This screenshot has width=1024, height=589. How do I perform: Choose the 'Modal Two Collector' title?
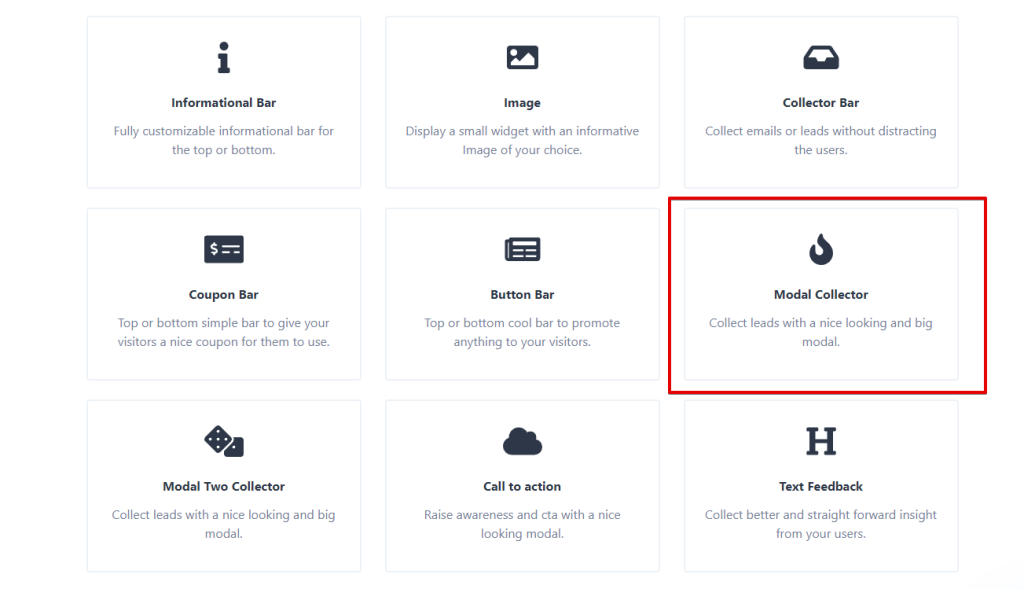pos(223,487)
